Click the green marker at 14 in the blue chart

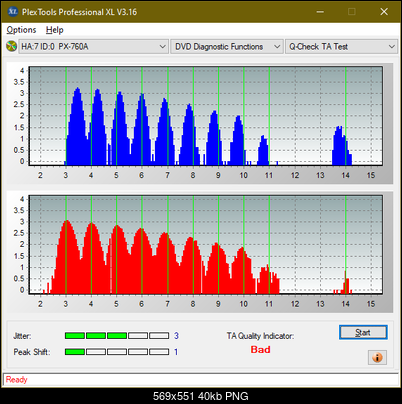point(346,116)
